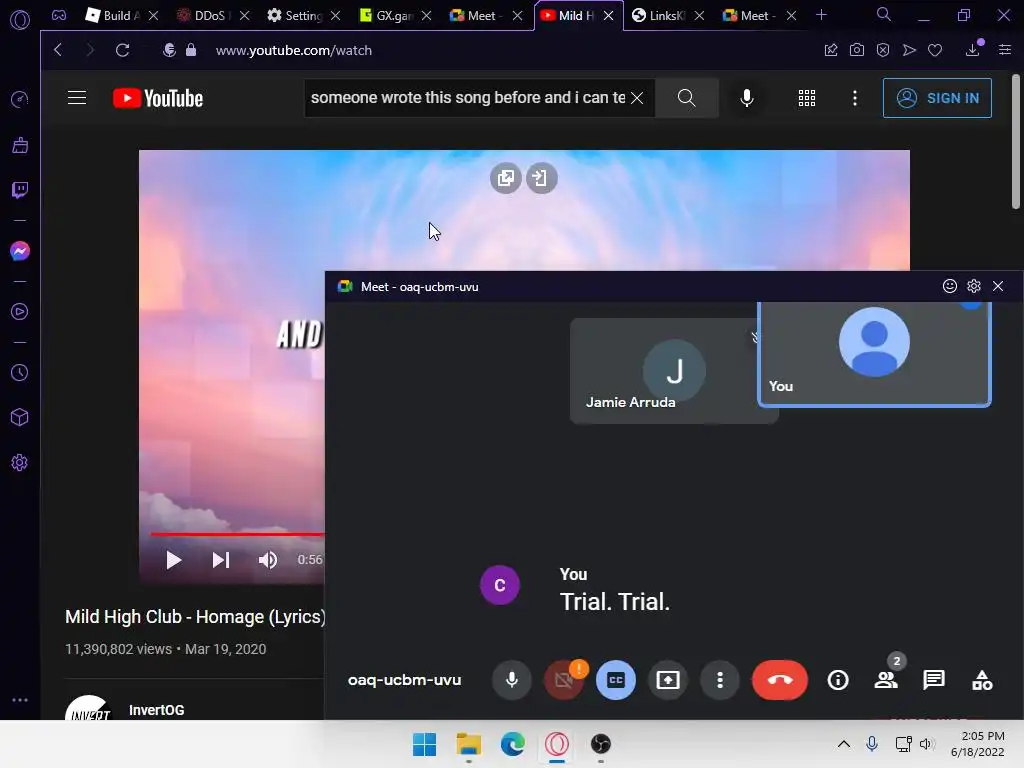The height and width of the screenshot is (768, 1024).
Task: Reload the YouTube page
Action: click(x=122, y=50)
